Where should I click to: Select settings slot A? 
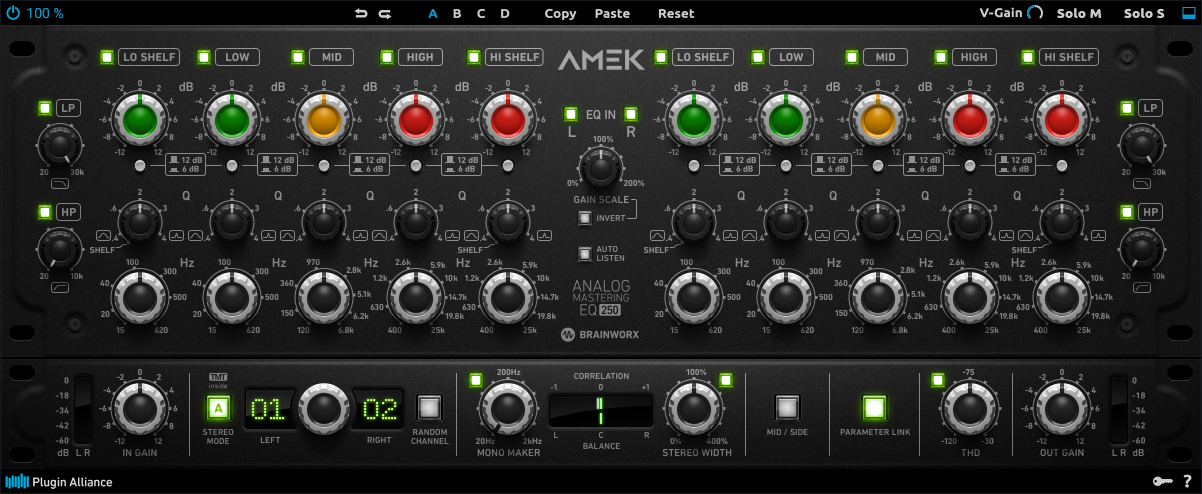pos(433,14)
